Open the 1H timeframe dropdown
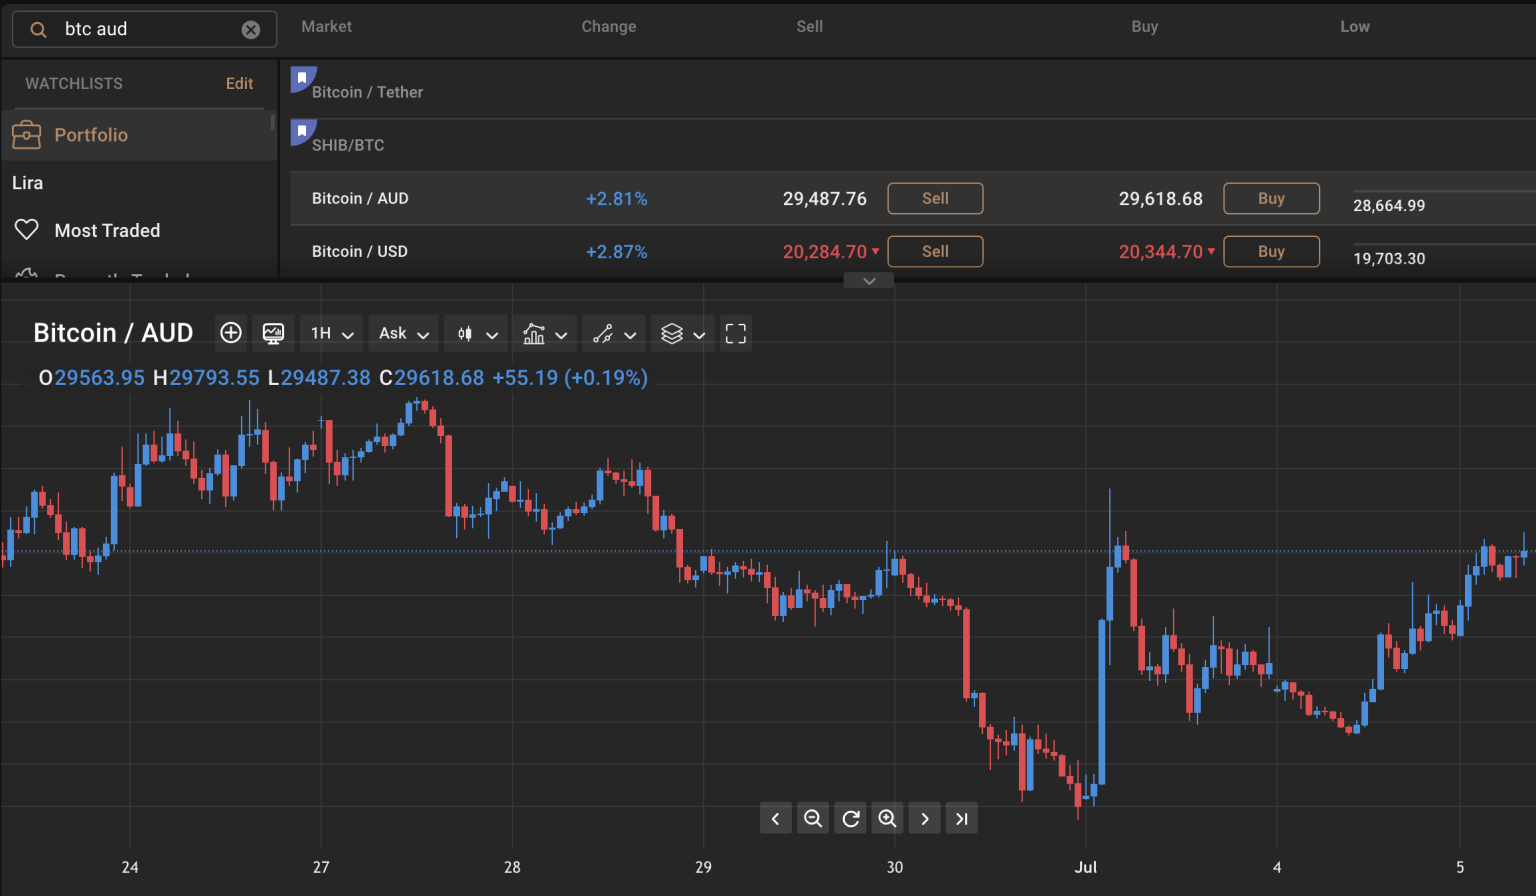This screenshot has height=896, width=1536. click(x=332, y=333)
